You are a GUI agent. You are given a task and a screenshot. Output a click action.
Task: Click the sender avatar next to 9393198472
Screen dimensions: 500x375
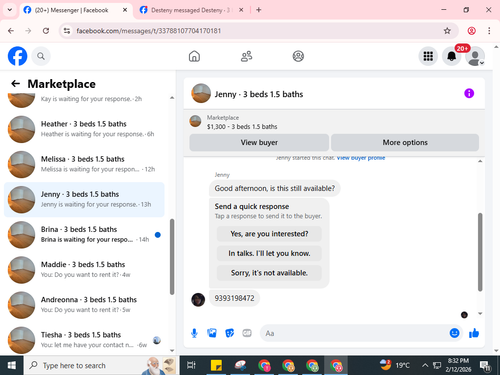pos(198,300)
